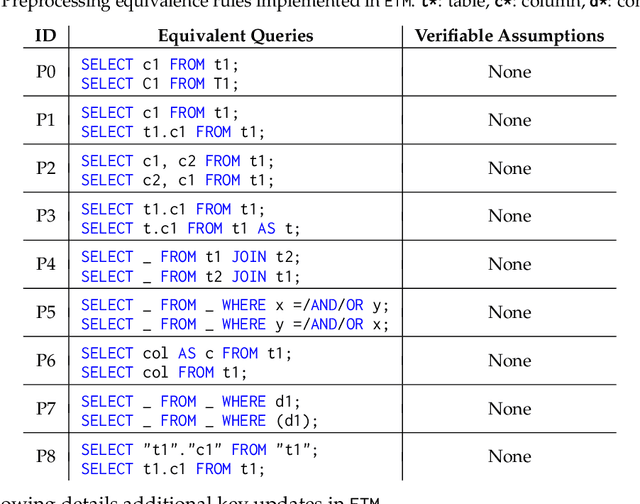Select the P3 row ID cell
The height and width of the screenshot is (504, 640).
tap(46, 216)
